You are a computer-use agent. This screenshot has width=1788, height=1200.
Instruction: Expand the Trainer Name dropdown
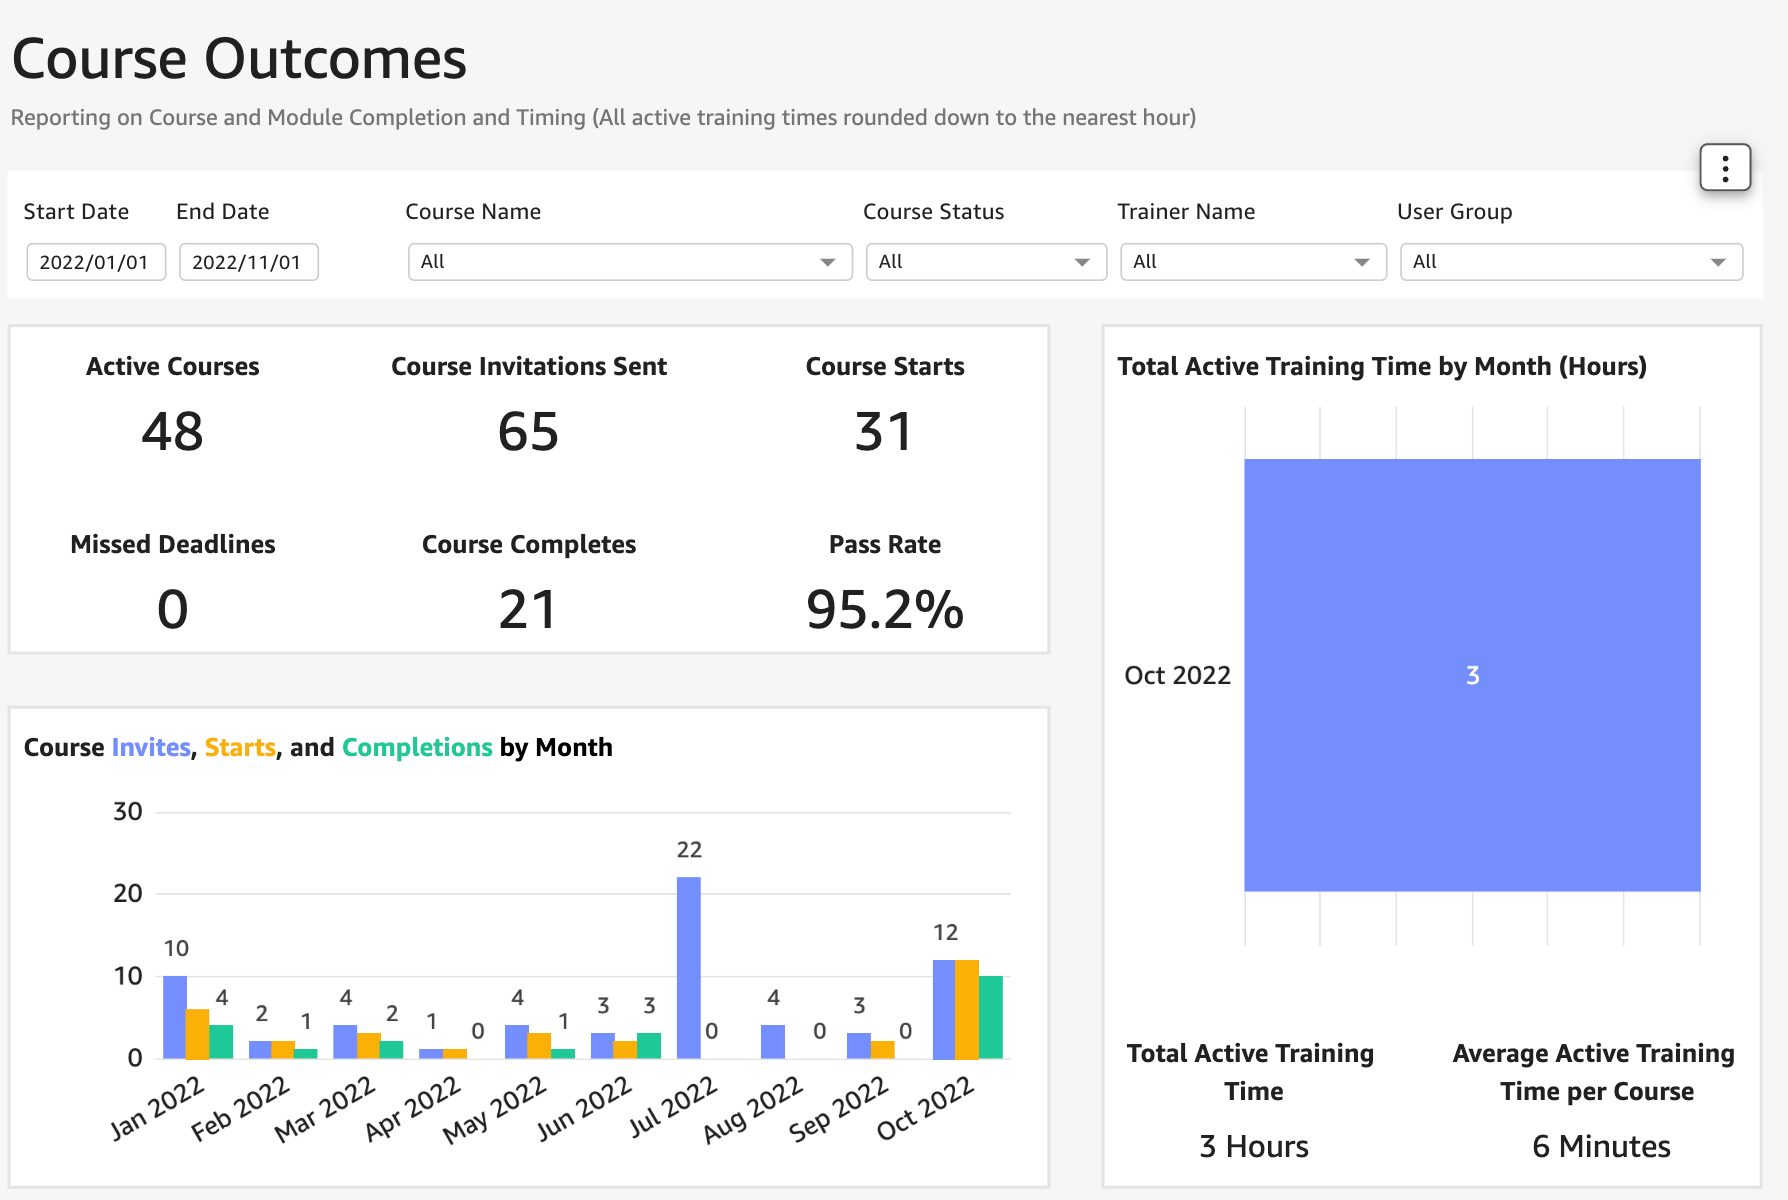pyautogui.click(x=1252, y=261)
